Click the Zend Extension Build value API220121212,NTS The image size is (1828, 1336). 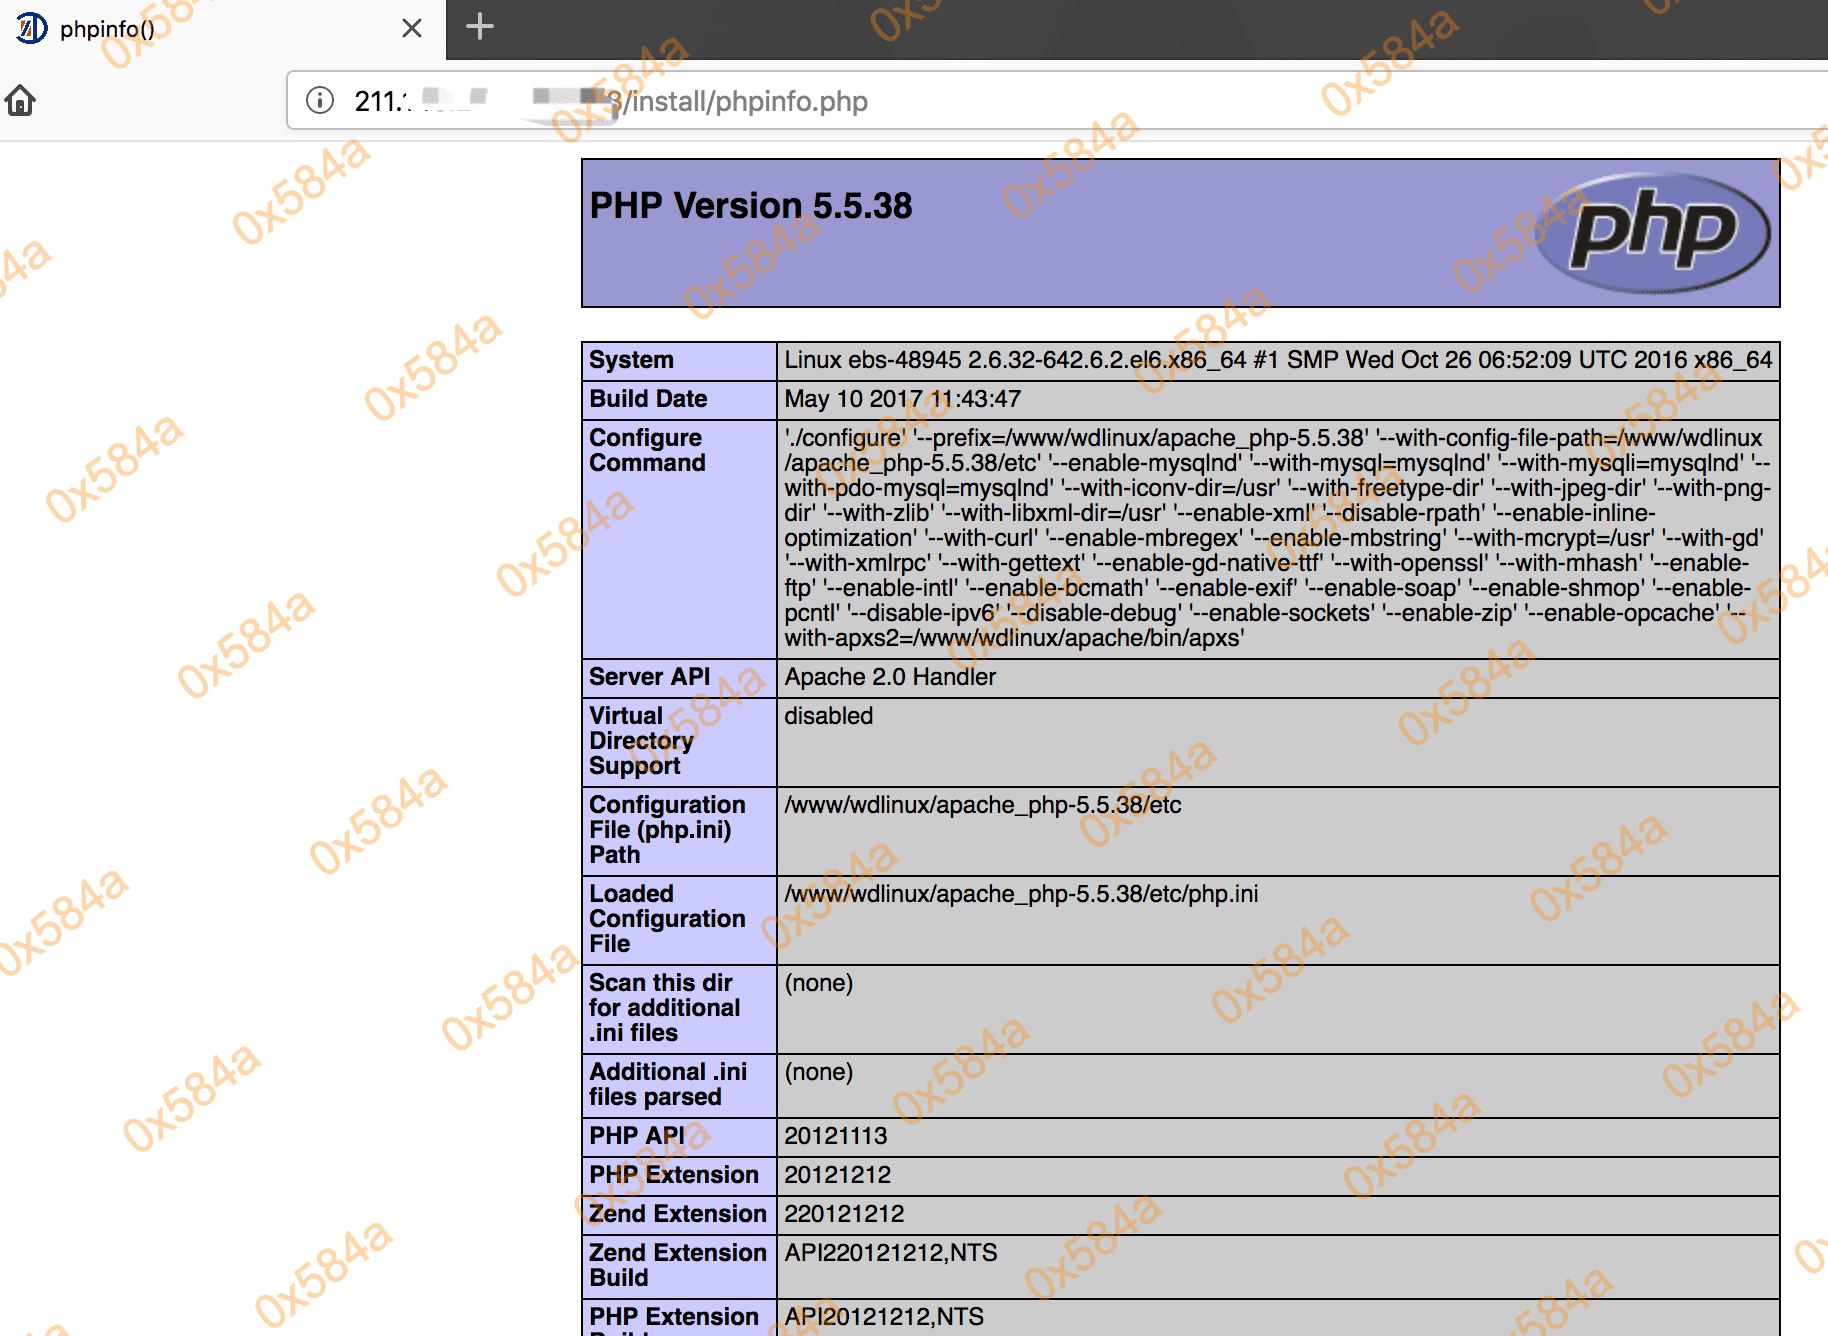[x=890, y=1253]
